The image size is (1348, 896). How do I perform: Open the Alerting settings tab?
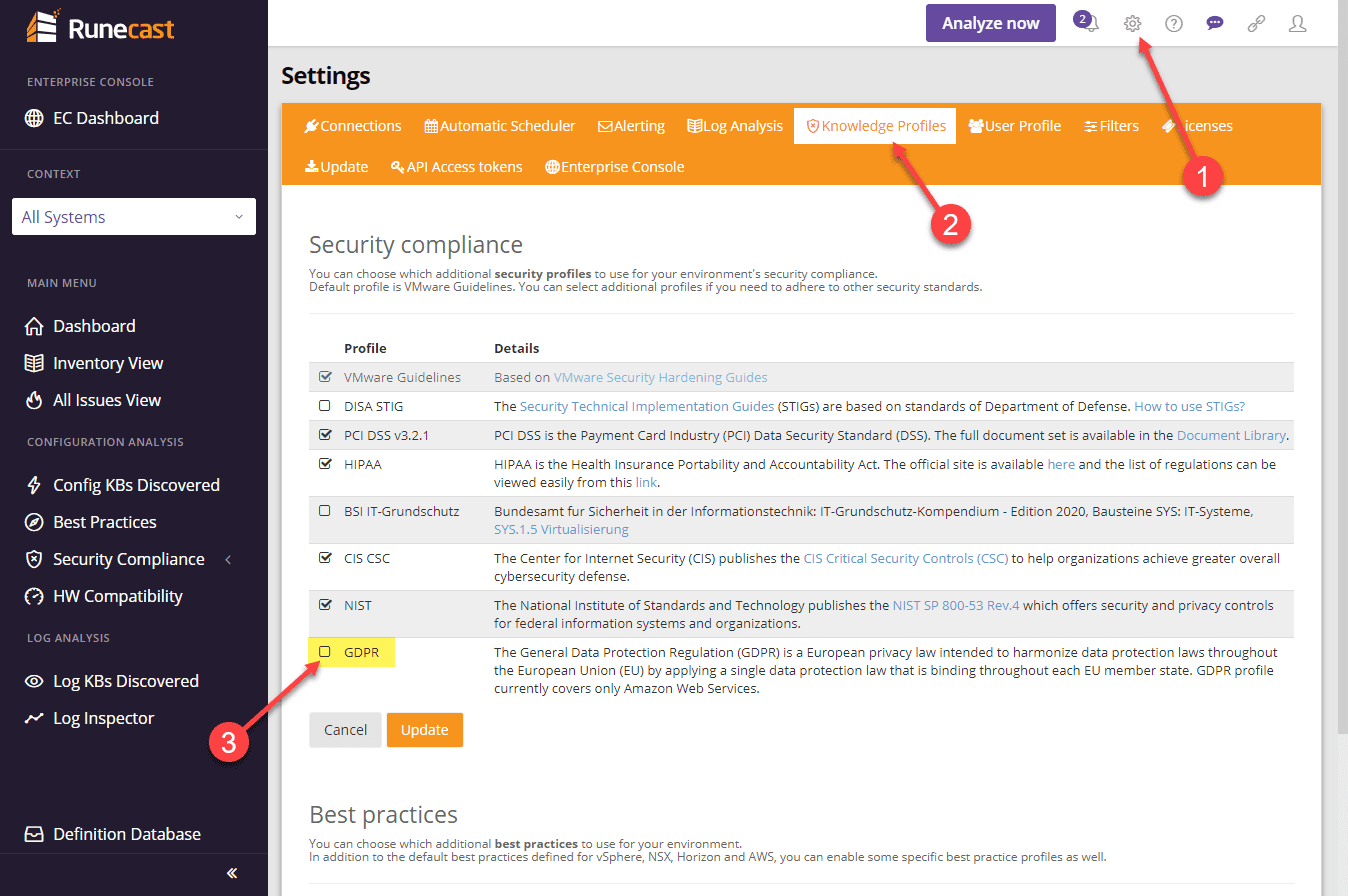(x=631, y=125)
